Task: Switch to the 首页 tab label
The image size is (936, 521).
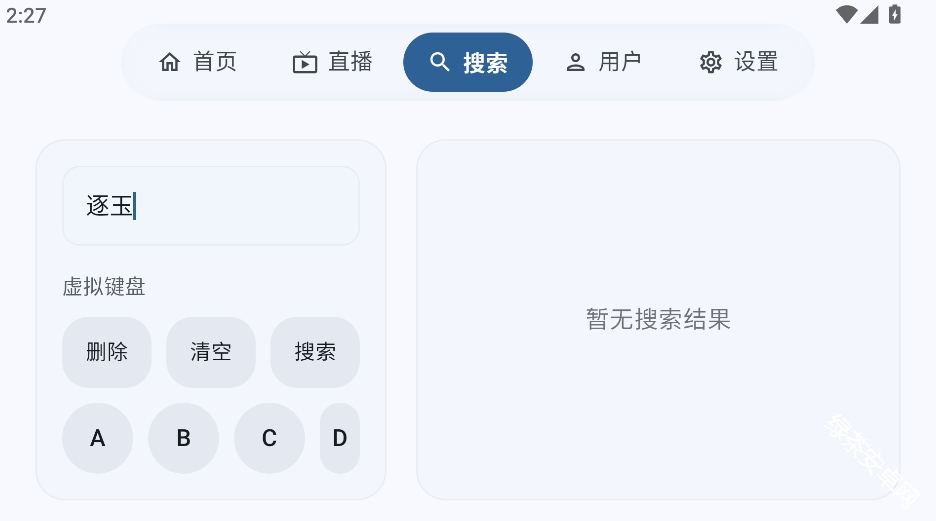Action: click(x=215, y=61)
